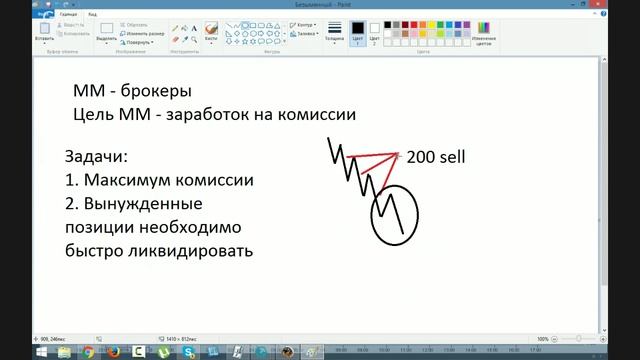640x360 pixels.
Task: Open the Paint help question icon
Action: click(603, 14)
